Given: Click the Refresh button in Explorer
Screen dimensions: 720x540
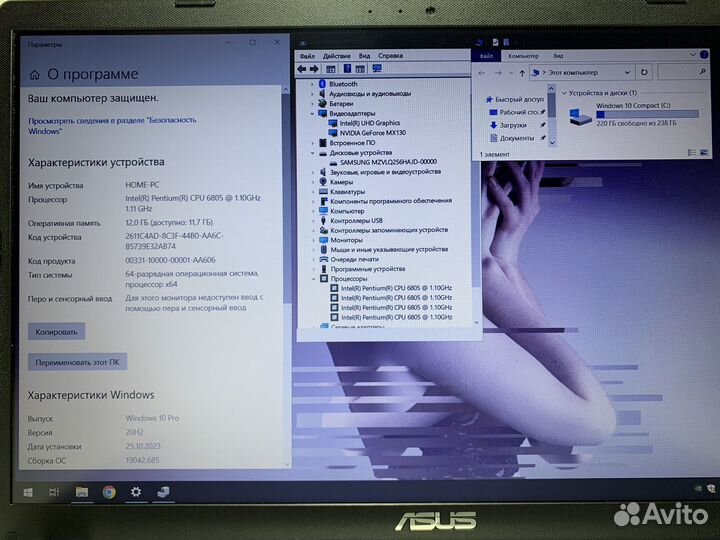Looking at the screenshot, I should (644, 73).
